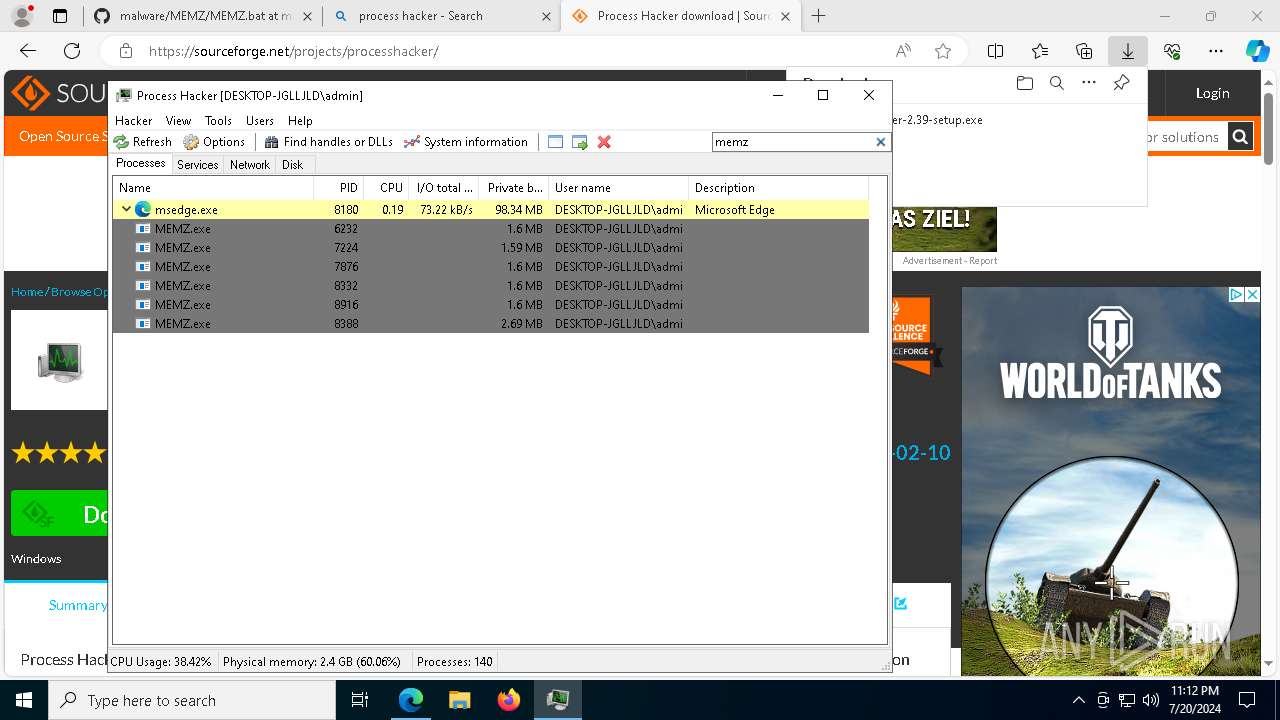This screenshot has width=1280, height=720.
Task: Open System information in Process Hacker
Action: click(466, 142)
